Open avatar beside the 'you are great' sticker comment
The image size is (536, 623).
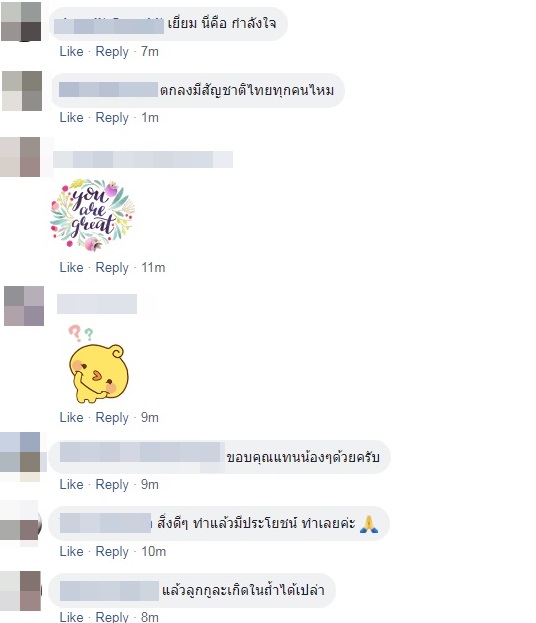(x=20, y=157)
